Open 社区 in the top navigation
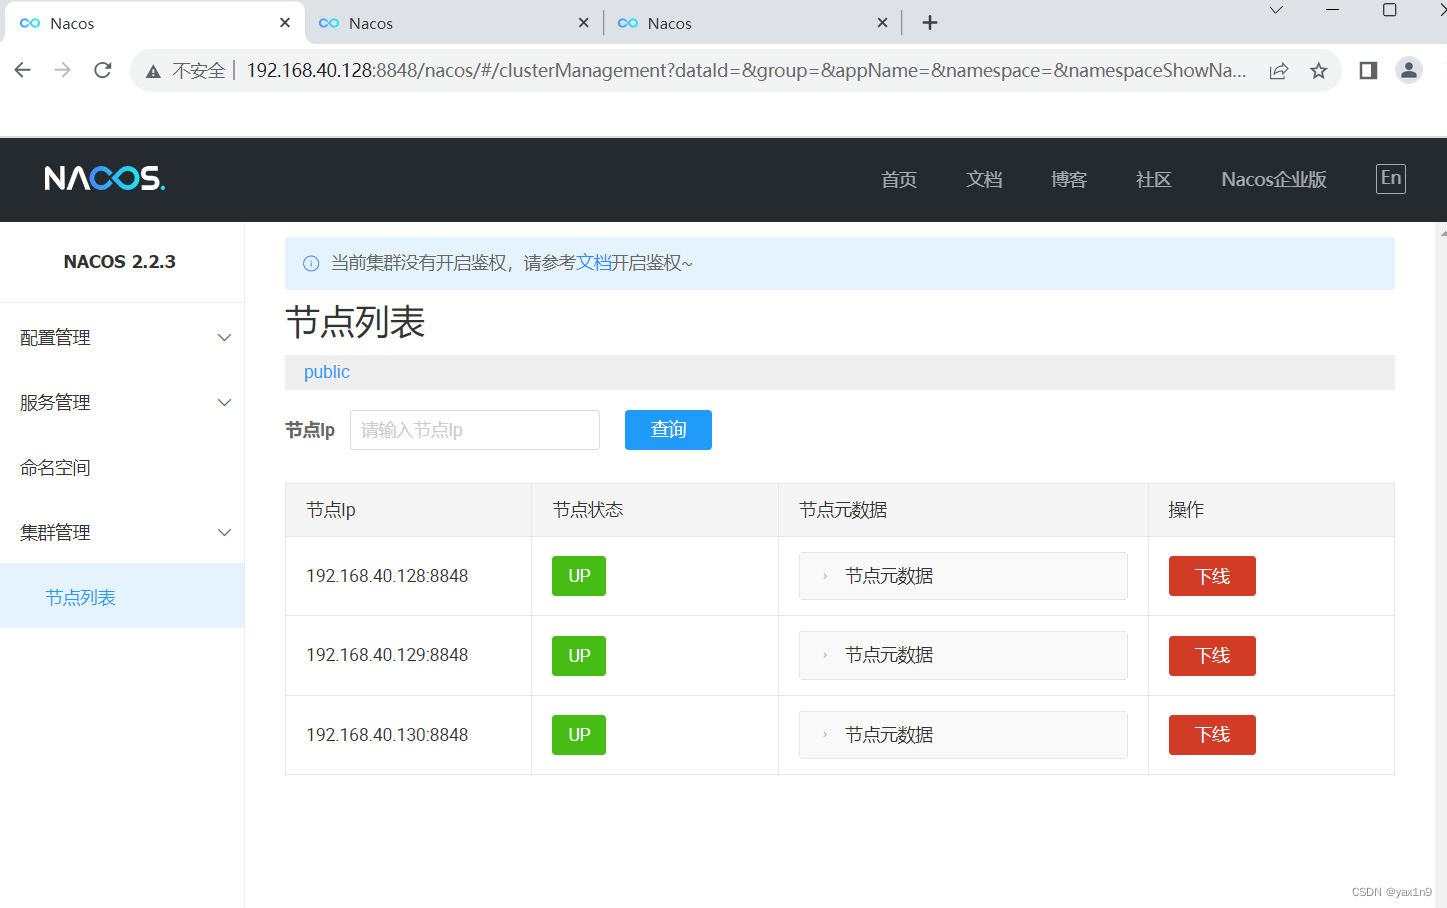1447x908 pixels. [x=1152, y=179]
